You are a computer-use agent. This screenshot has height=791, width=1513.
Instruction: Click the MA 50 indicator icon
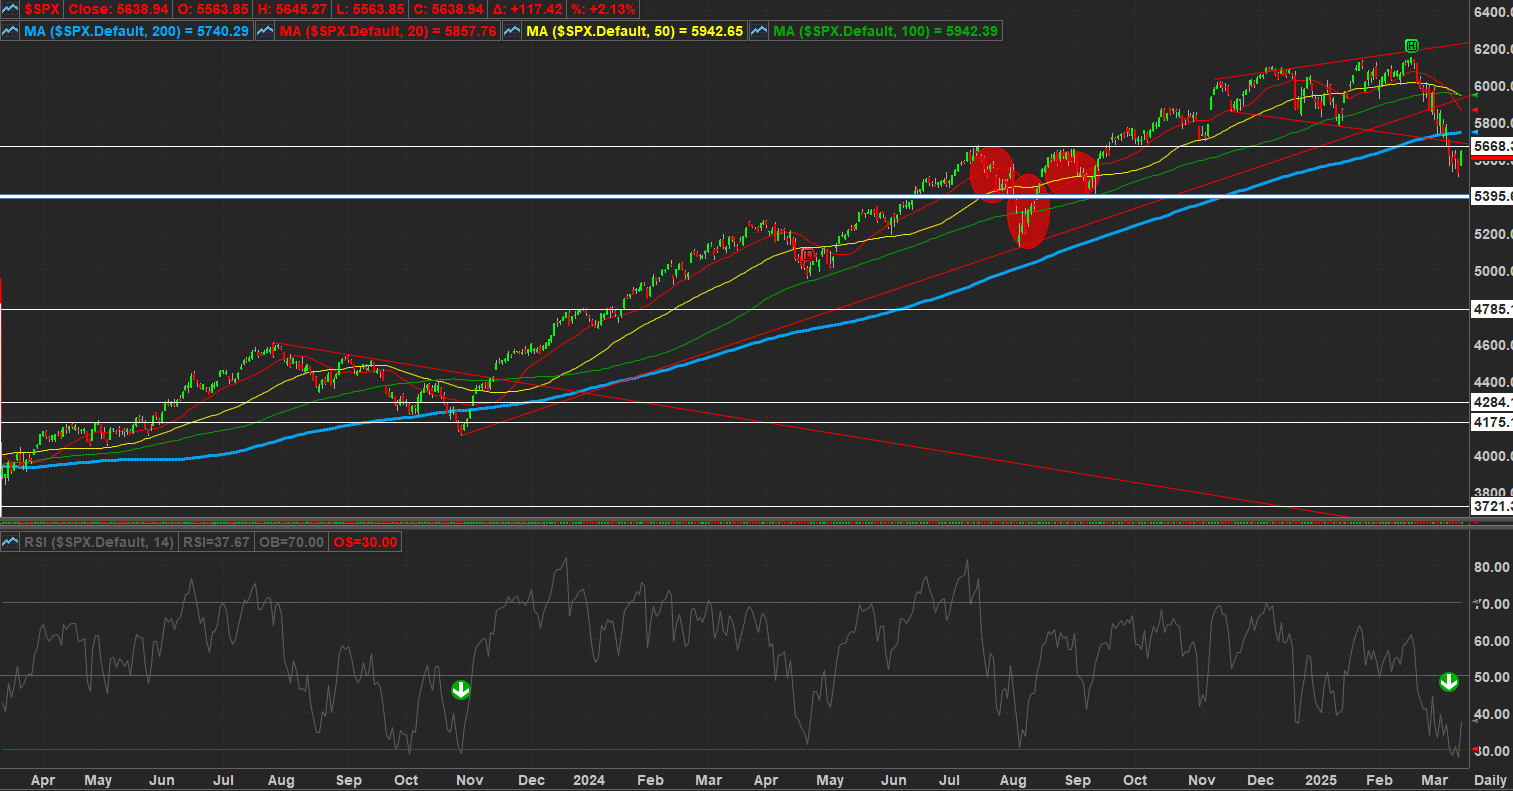tap(513, 31)
